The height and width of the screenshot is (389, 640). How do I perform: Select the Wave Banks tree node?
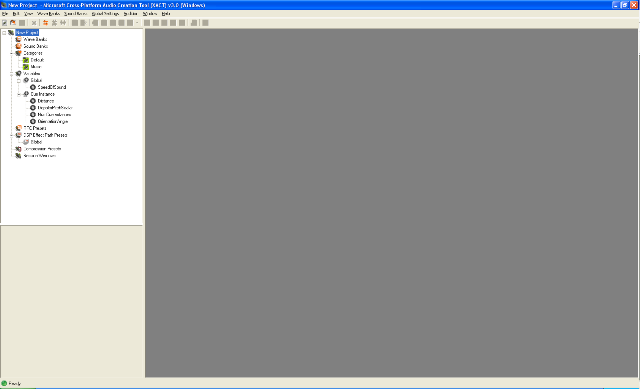(x=35, y=40)
